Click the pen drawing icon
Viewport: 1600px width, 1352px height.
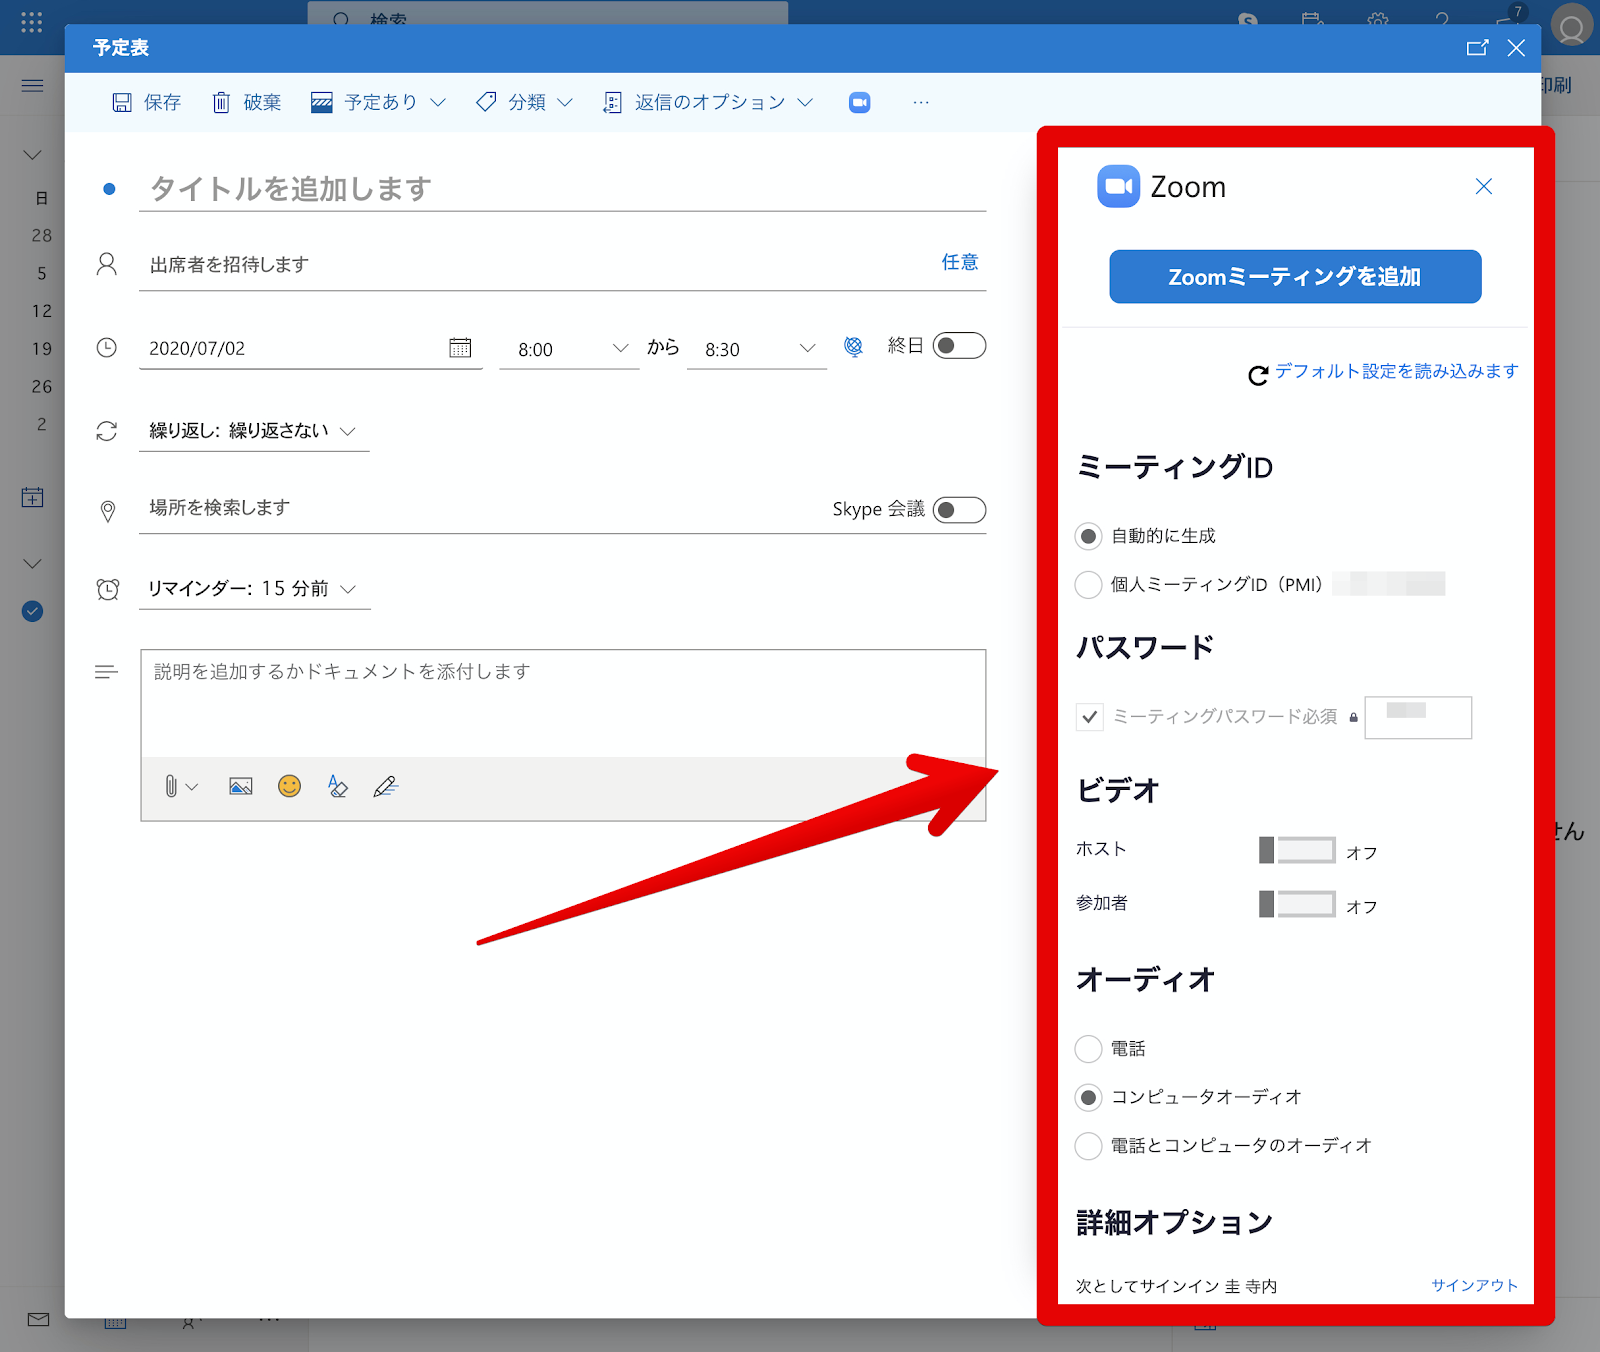coord(386,787)
